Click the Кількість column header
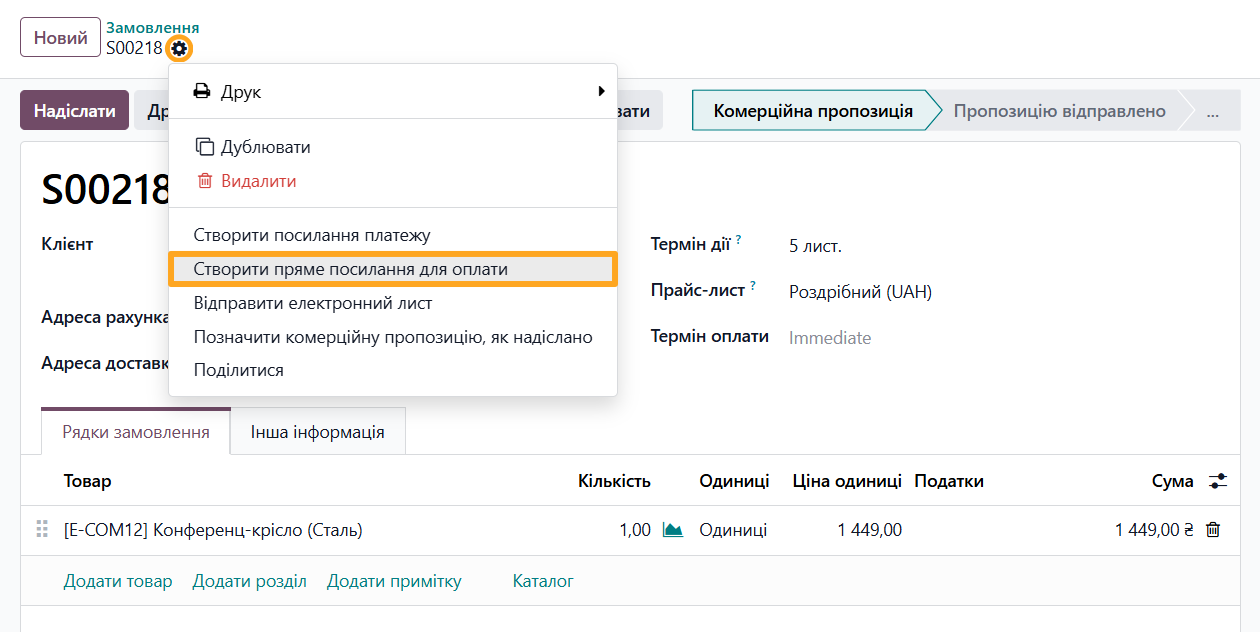Viewport: 1260px width, 632px height. 614,481
